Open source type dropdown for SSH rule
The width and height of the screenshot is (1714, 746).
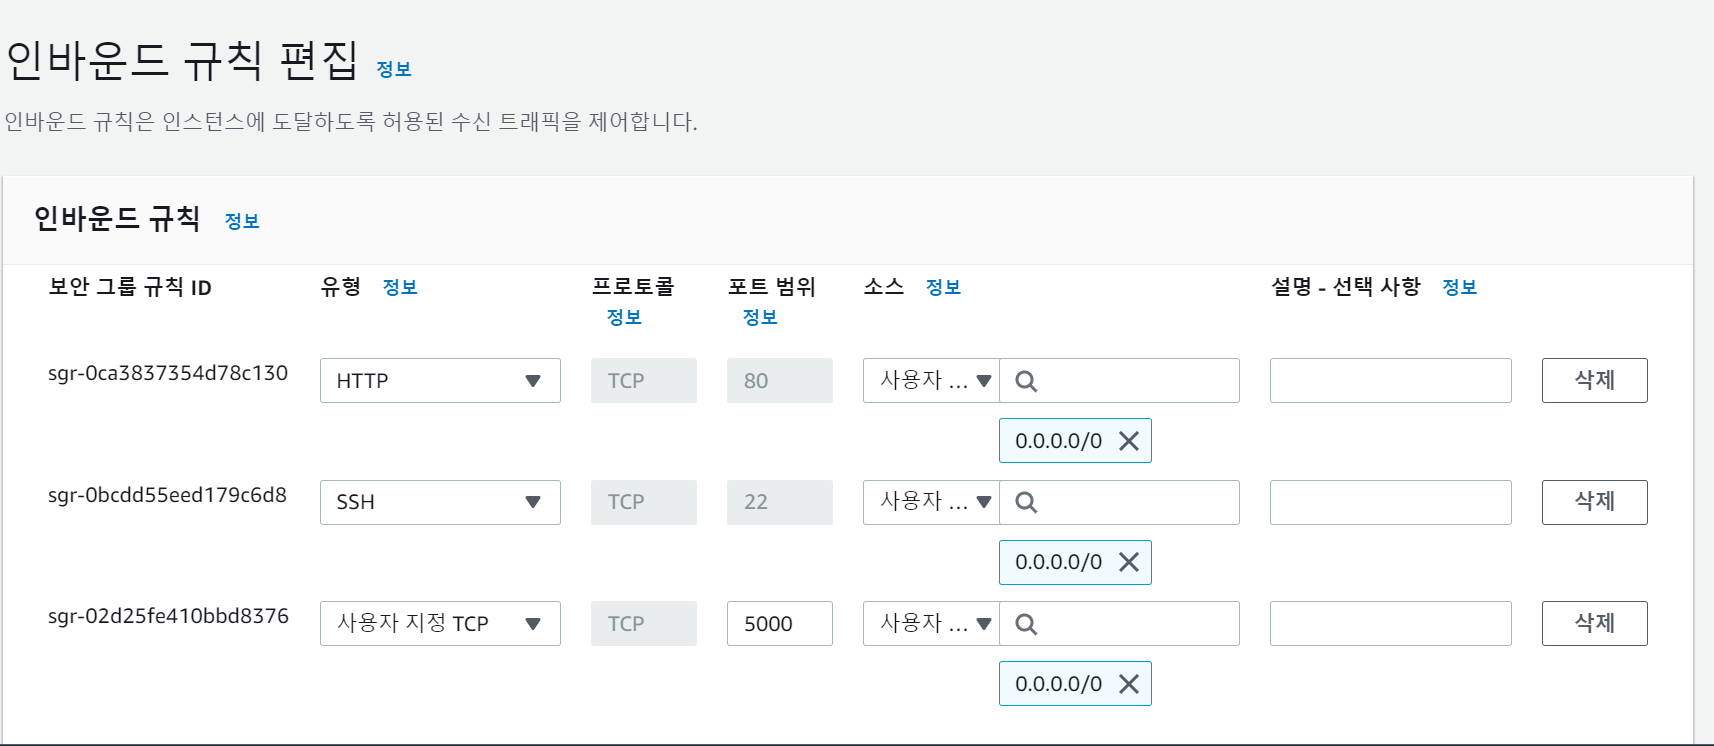[x=931, y=502]
